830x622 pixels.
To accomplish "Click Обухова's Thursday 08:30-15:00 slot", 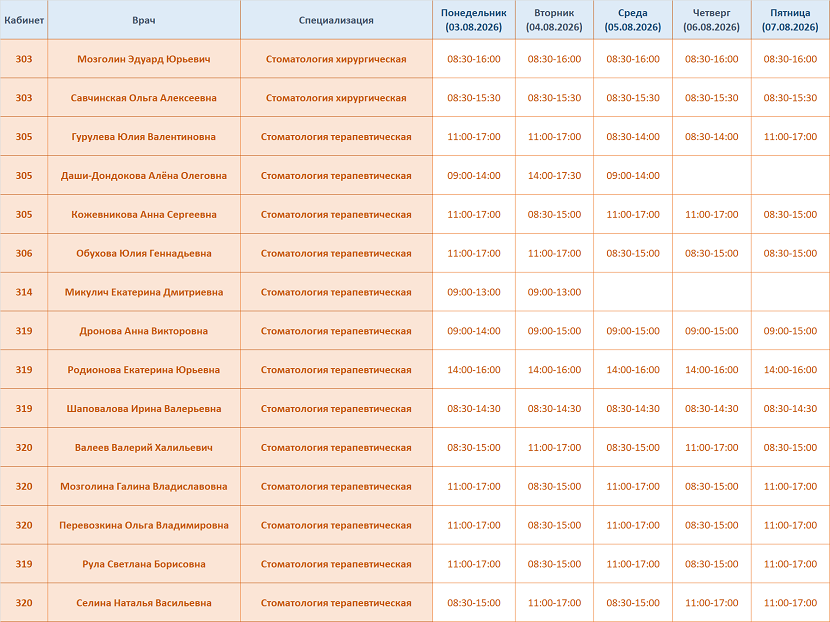I will [x=711, y=253].
